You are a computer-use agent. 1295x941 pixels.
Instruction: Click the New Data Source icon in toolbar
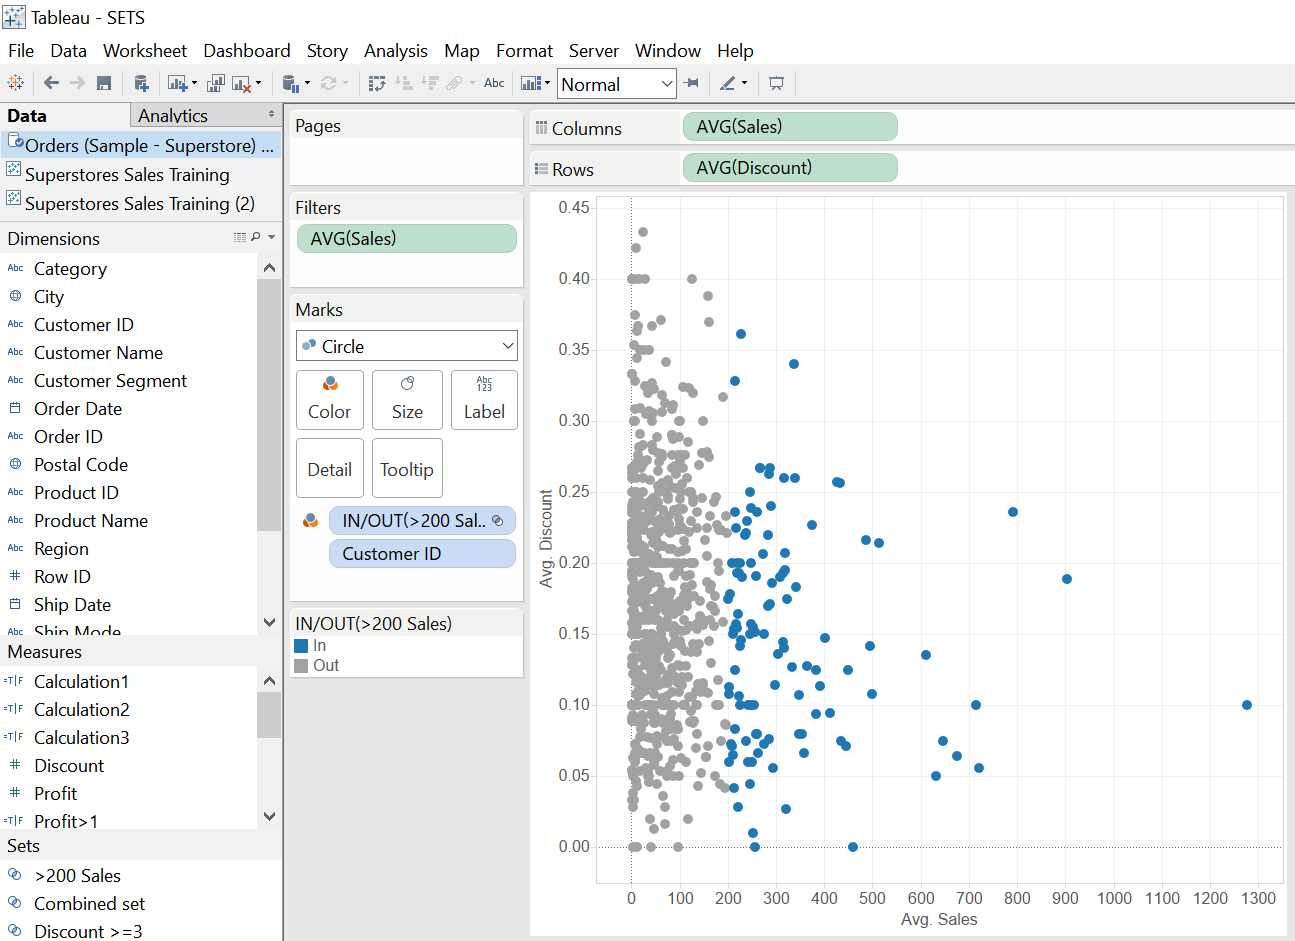pyautogui.click(x=141, y=83)
